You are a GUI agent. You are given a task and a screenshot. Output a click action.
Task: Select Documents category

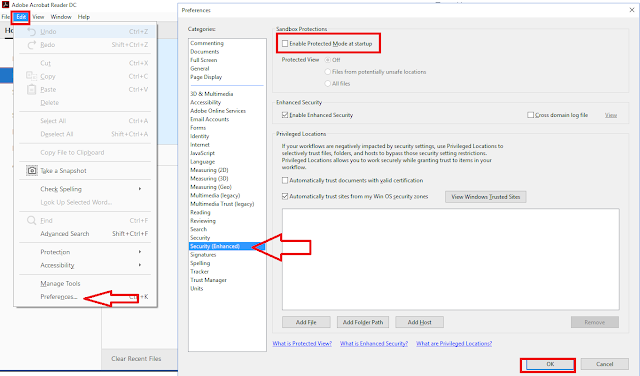tap(204, 51)
